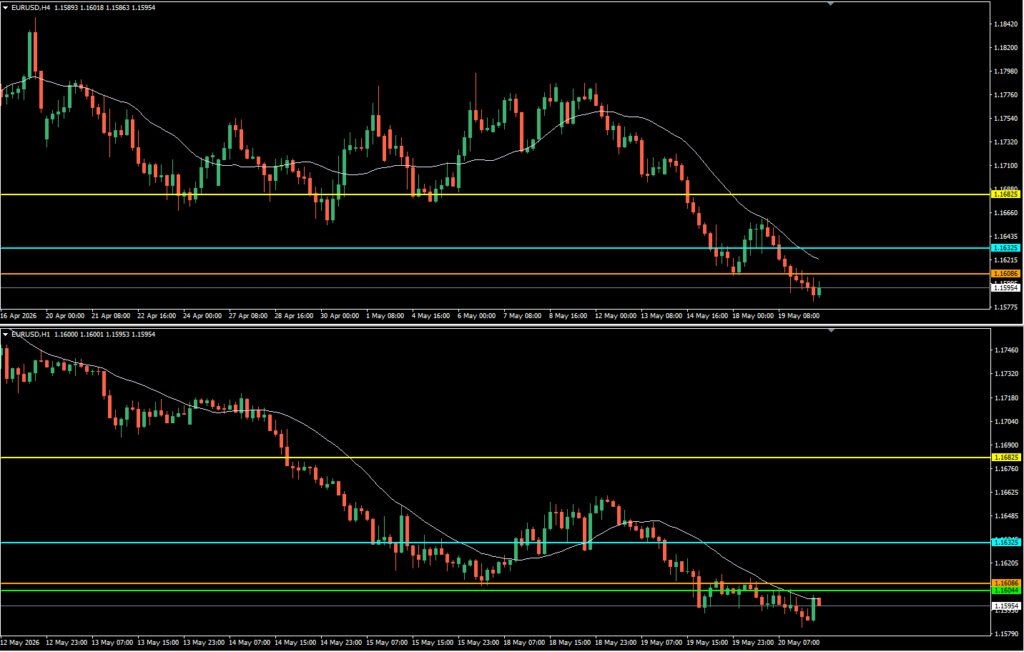Click 1.16205 on the H1 price scale
This screenshot has height=652, width=1024.
(x=1007, y=562)
